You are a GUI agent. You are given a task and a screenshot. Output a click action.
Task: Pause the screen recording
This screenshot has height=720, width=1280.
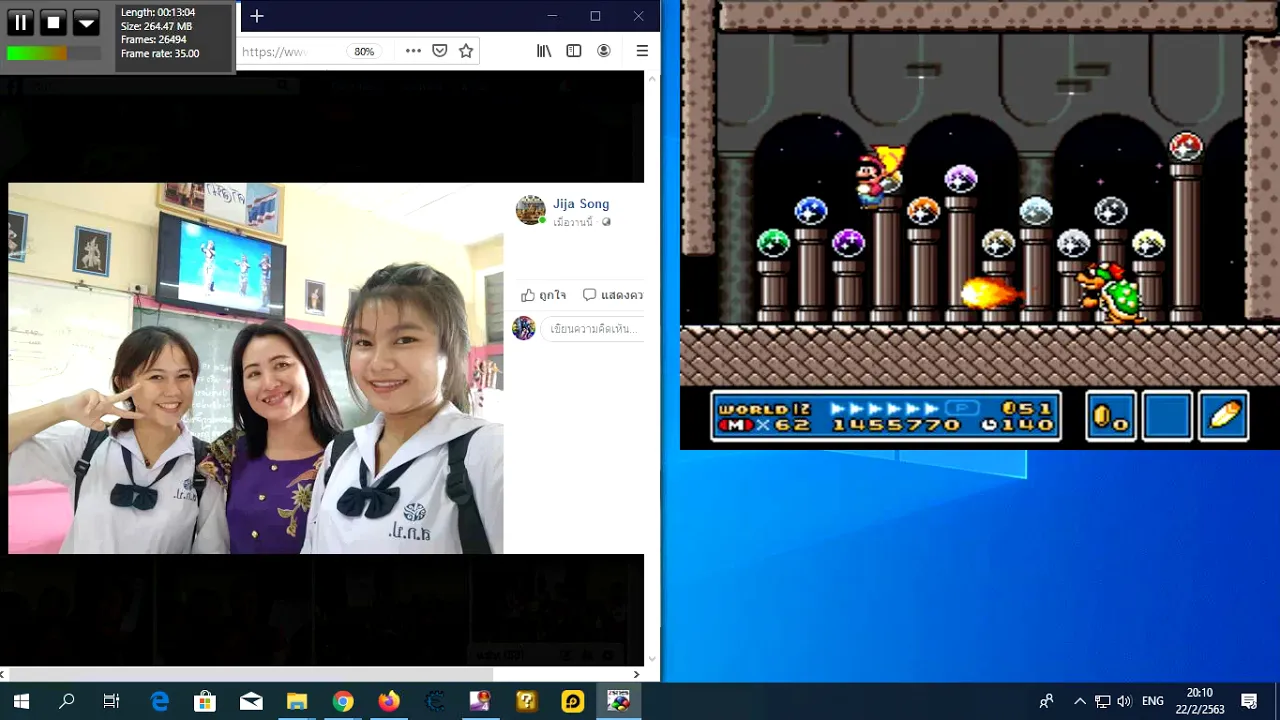20,22
